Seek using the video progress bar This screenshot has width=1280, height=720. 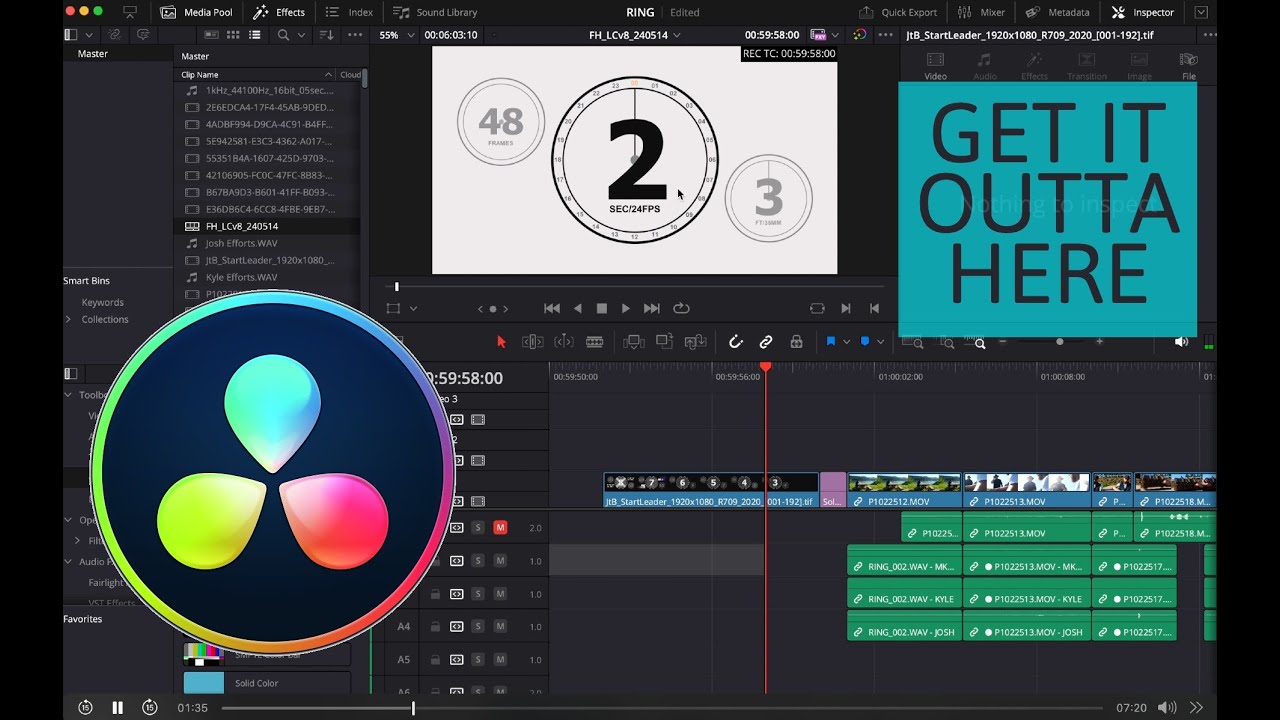tap(661, 708)
